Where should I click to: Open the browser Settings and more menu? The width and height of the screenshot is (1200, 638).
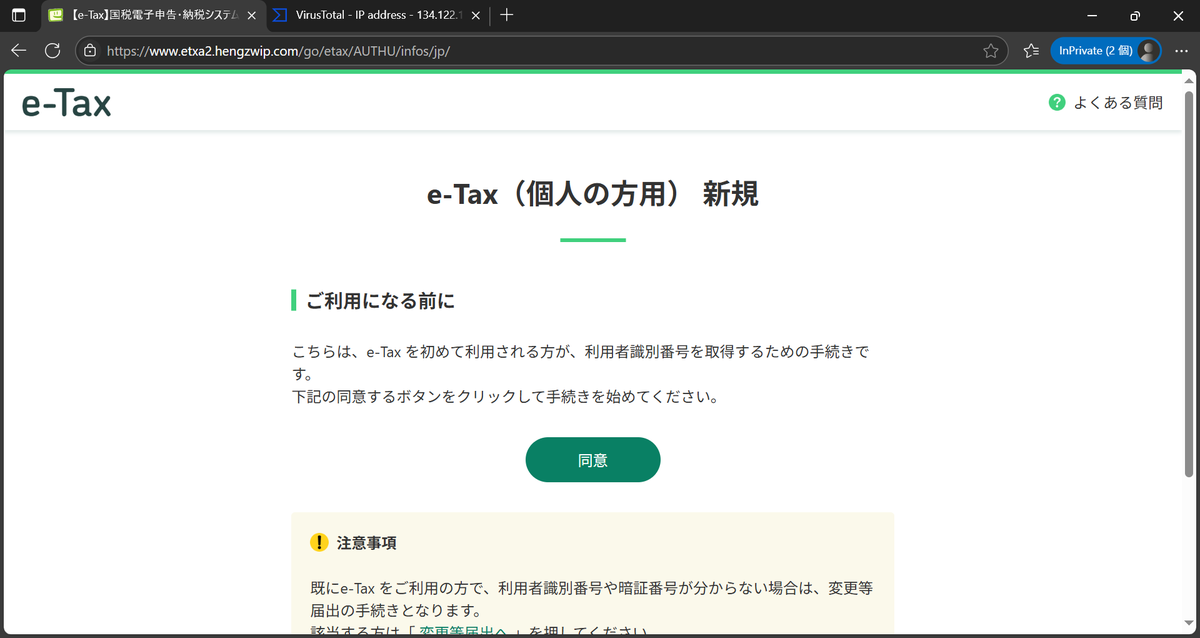click(x=1181, y=51)
